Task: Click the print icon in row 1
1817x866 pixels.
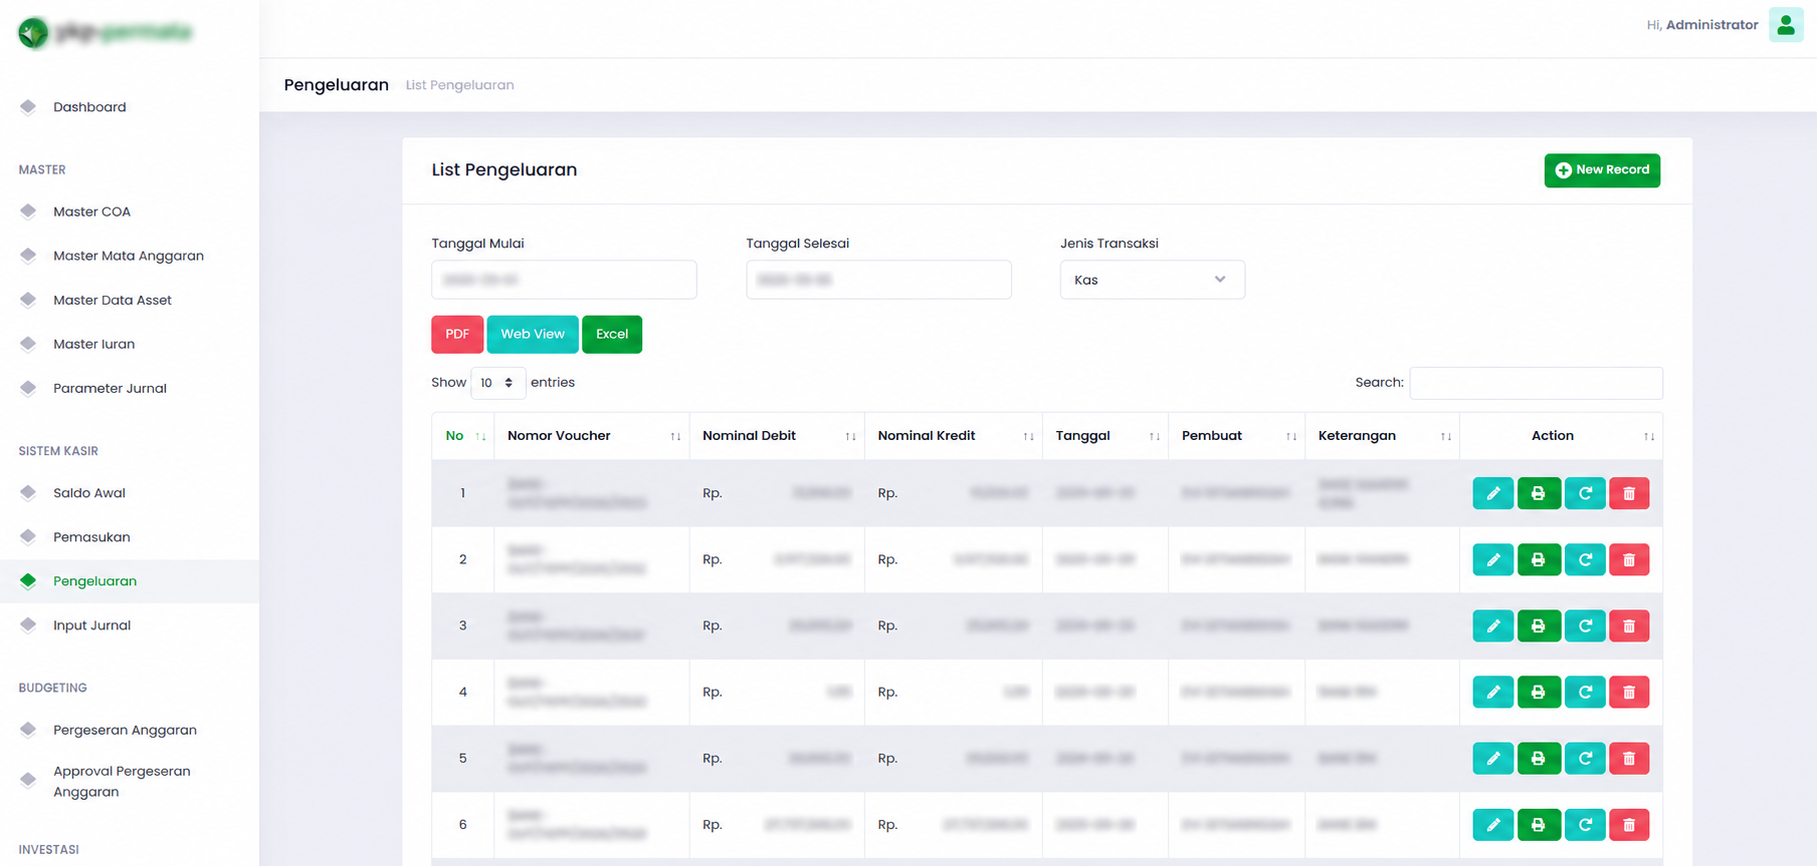Action: [x=1539, y=493]
